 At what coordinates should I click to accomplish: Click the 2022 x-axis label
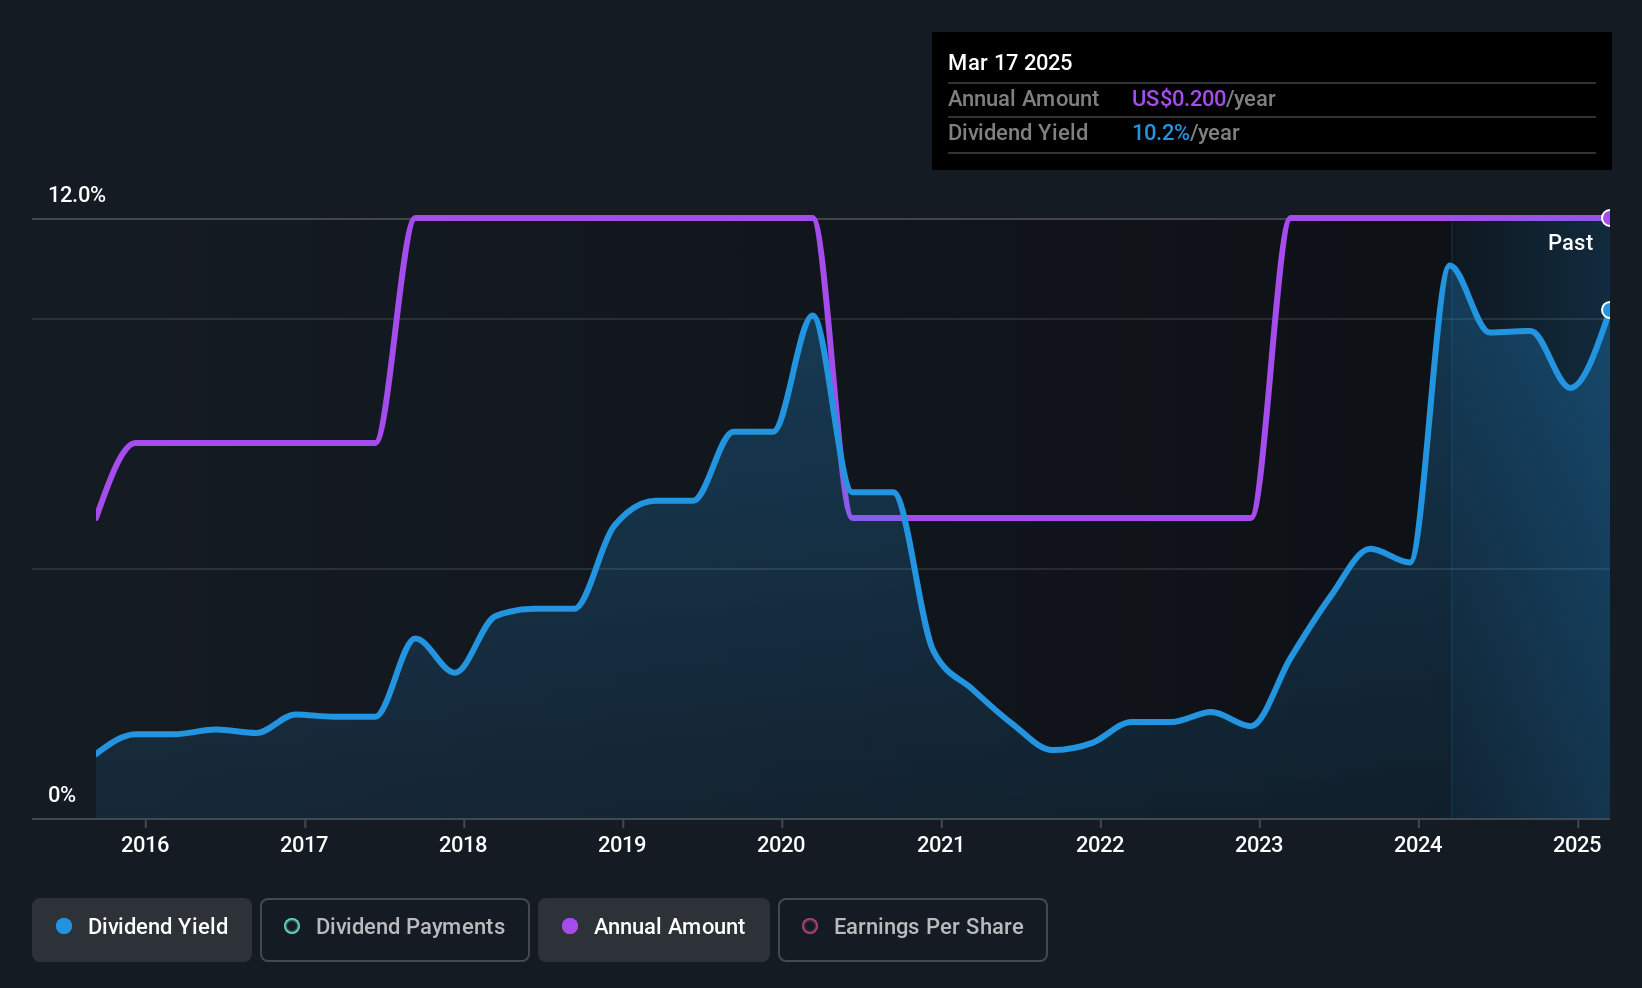pos(1100,844)
